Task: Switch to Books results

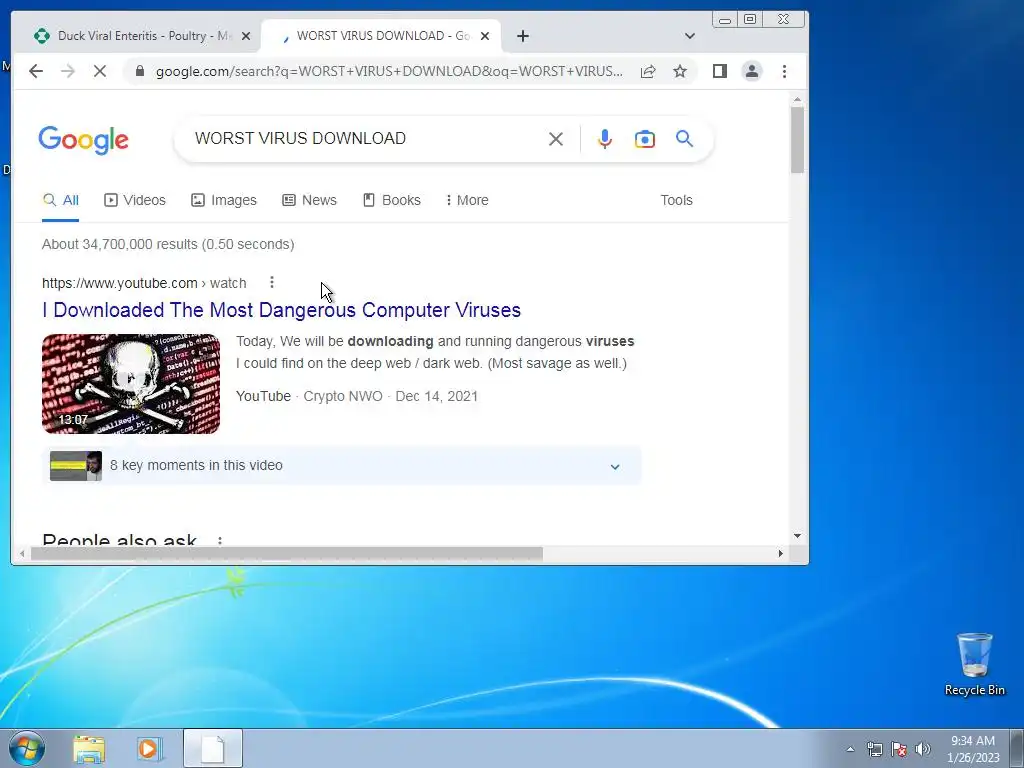Action: [392, 200]
